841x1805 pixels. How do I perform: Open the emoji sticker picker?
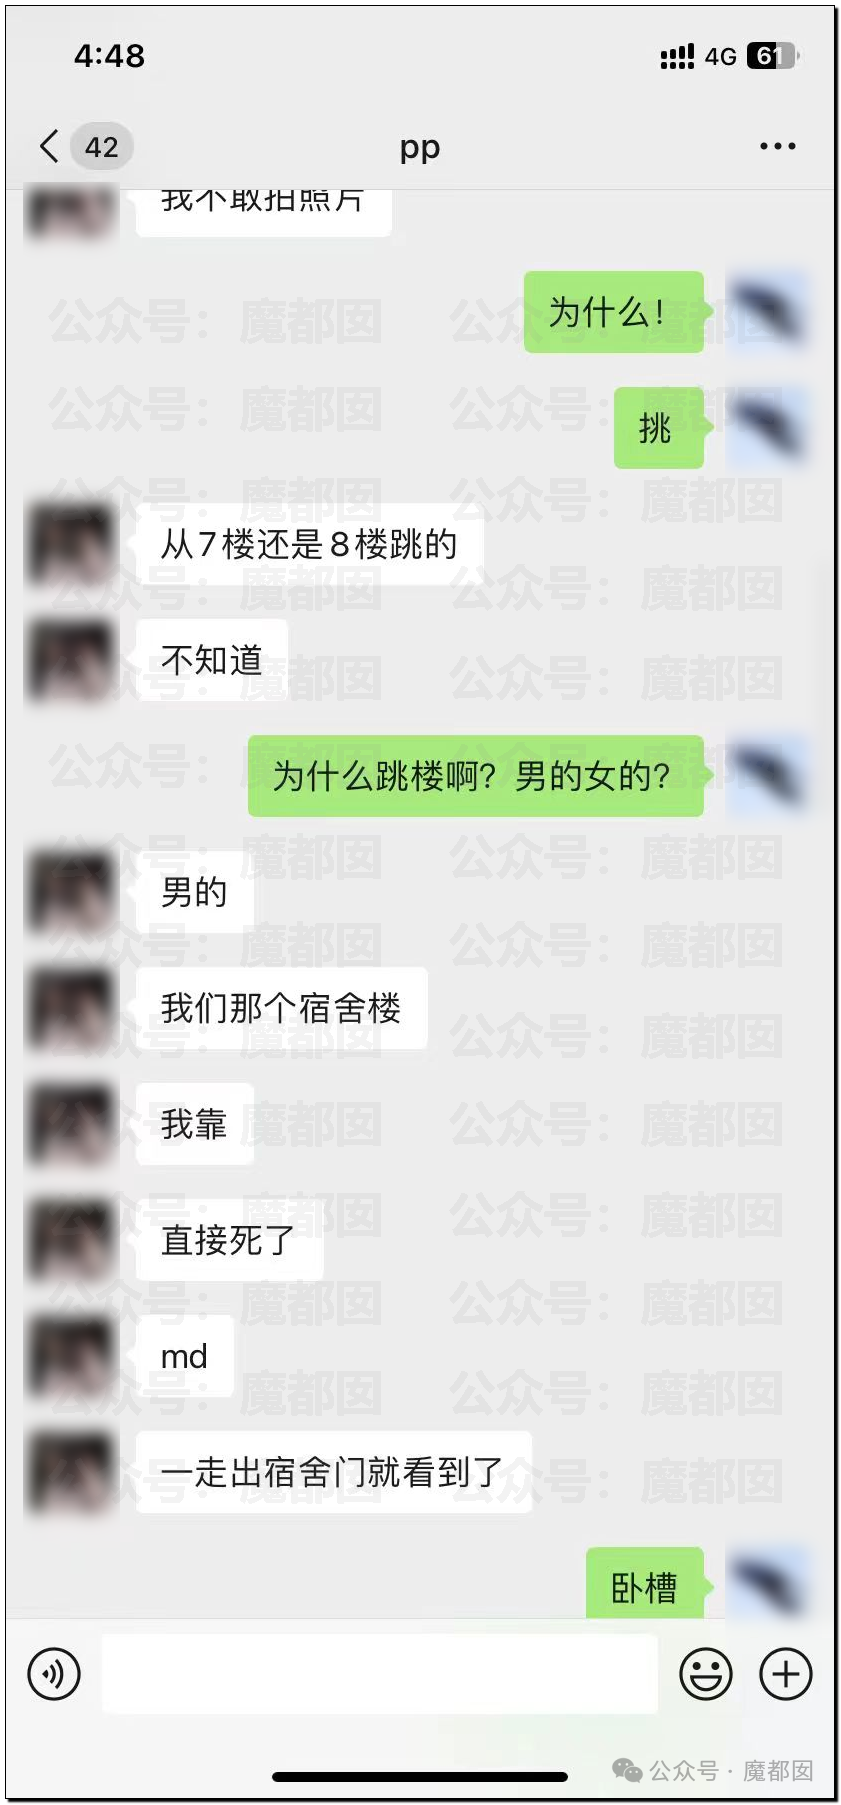tap(706, 1673)
